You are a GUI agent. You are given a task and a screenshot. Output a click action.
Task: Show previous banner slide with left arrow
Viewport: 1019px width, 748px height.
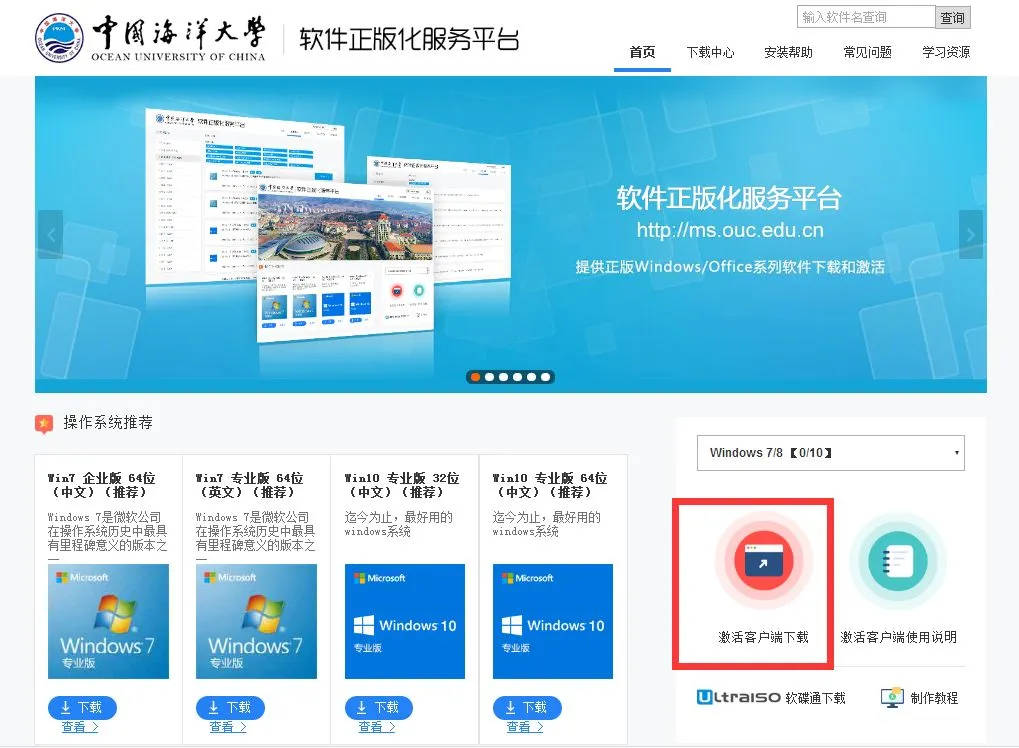[50, 235]
